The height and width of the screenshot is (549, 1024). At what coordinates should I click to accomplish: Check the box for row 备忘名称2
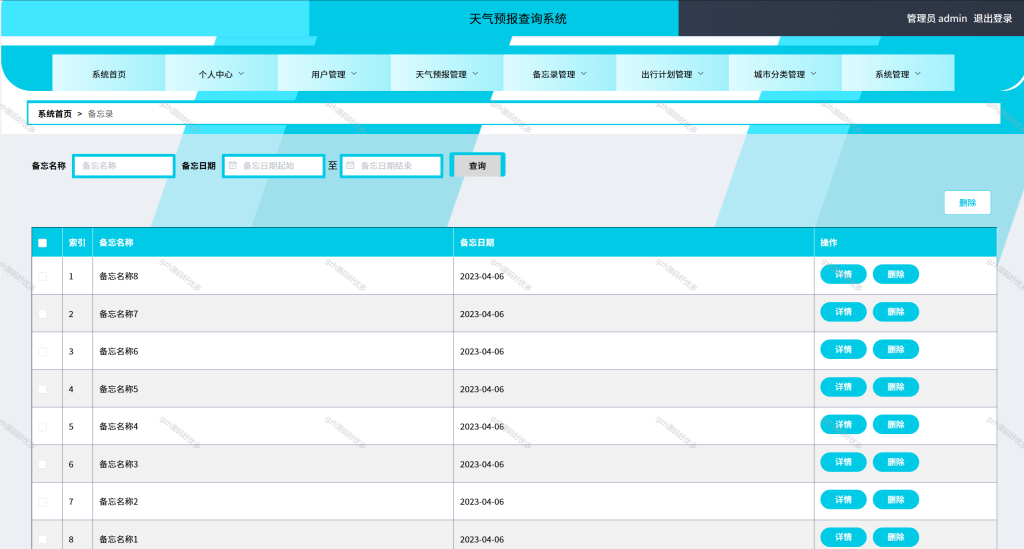click(42, 502)
